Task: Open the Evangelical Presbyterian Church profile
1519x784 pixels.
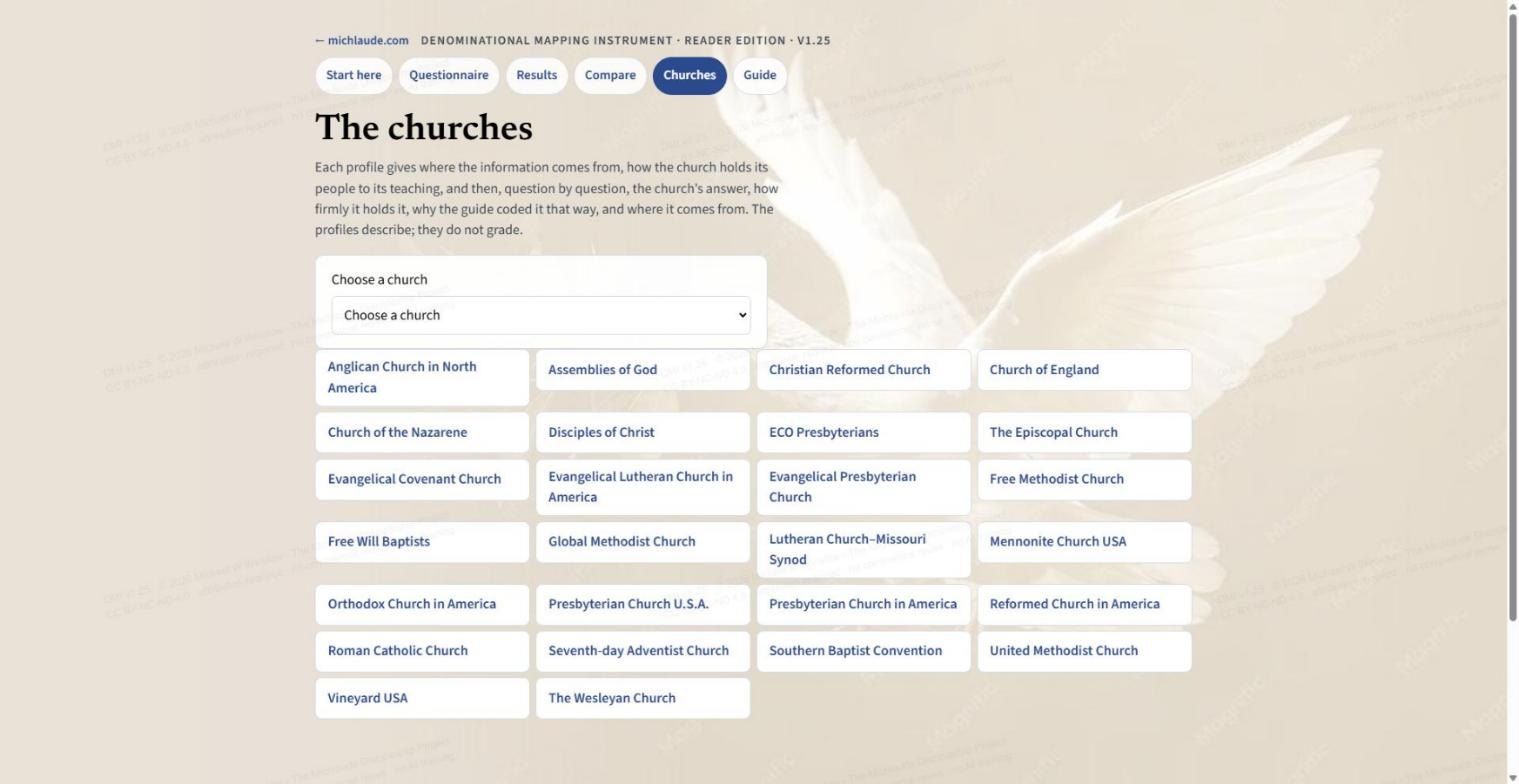Action: tap(864, 487)
